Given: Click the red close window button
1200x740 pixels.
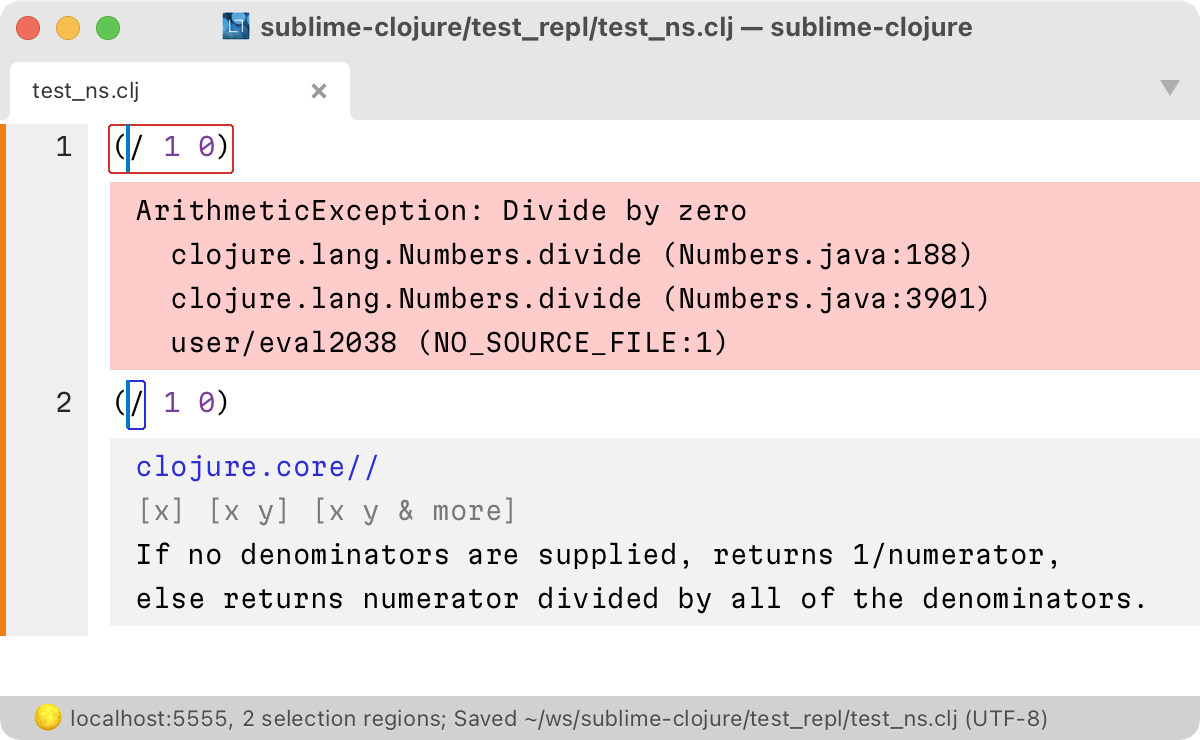Looking at the screenshot, I should pos(29,28).
